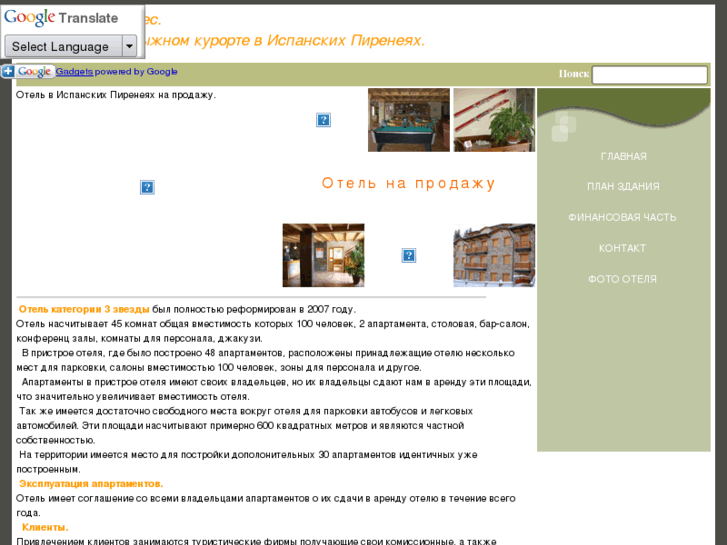Open the billiard table room photo
Image resolution: width=727 pixels, height=545 pixels.
[408, 120]
